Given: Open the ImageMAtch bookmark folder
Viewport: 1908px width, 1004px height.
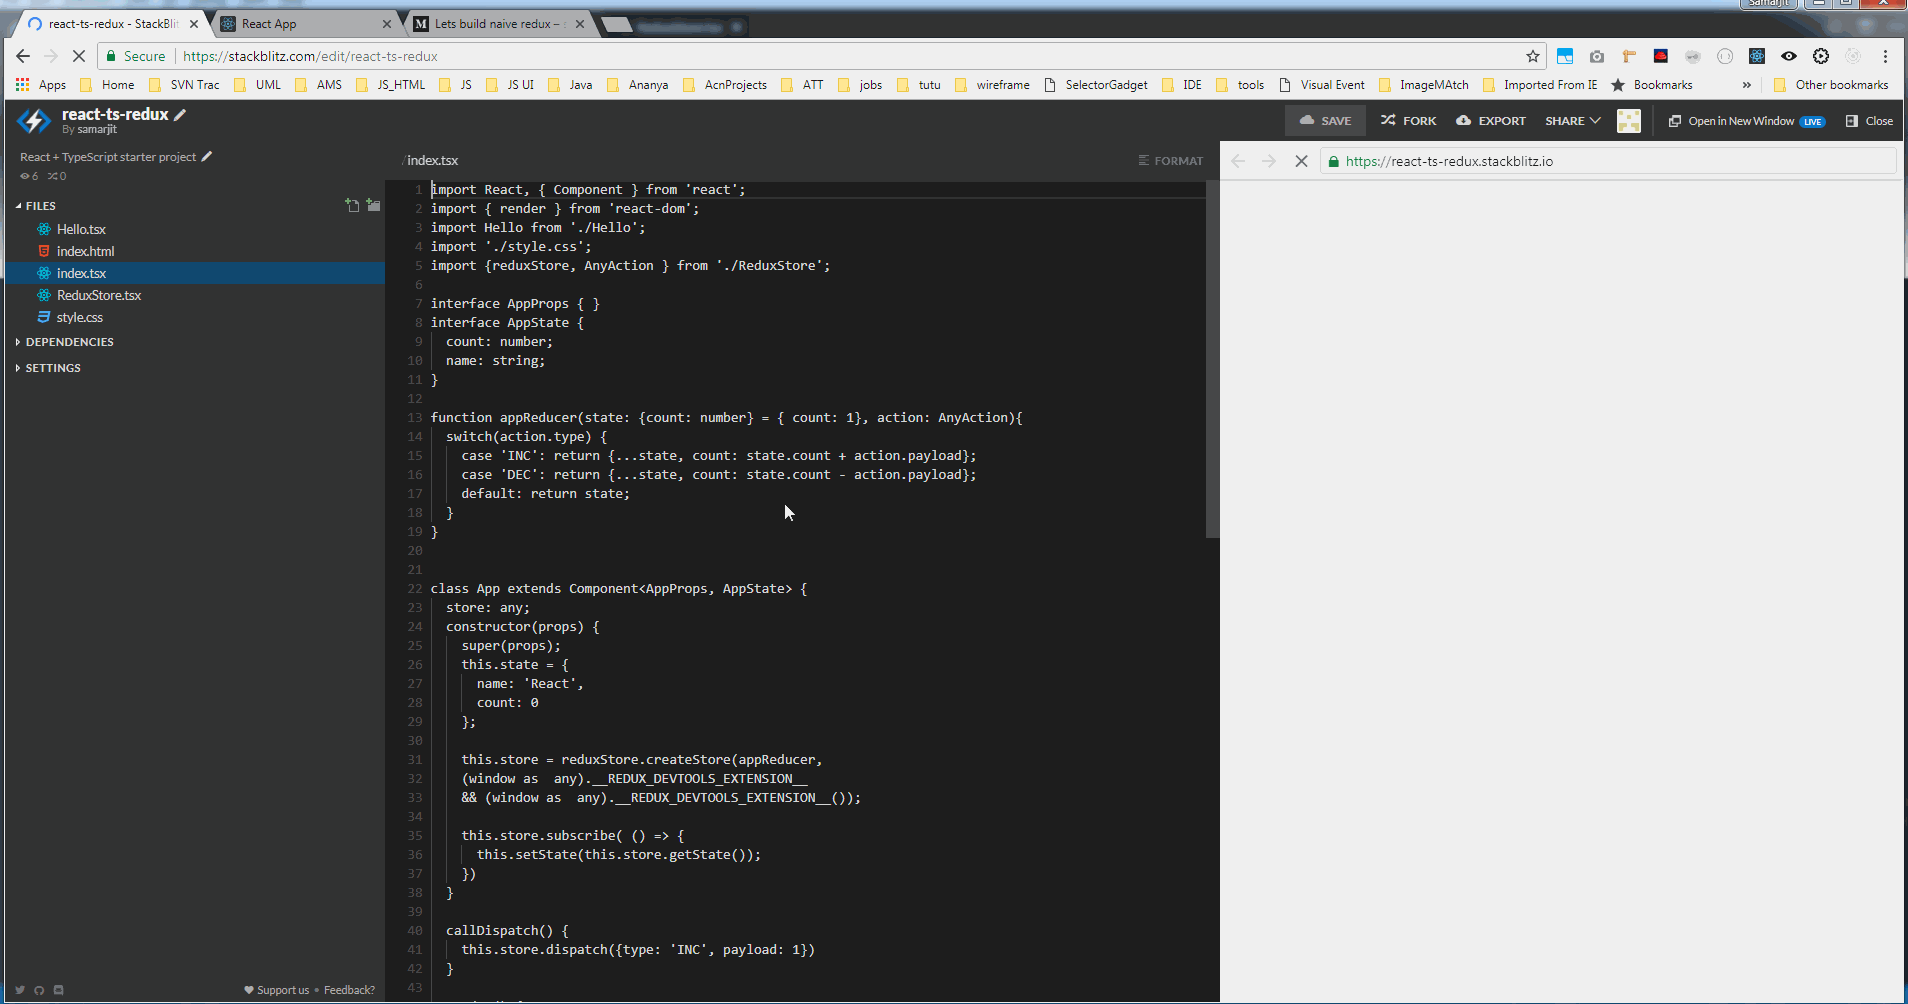Looking at the screenshot, I should tap(1423, 85).
